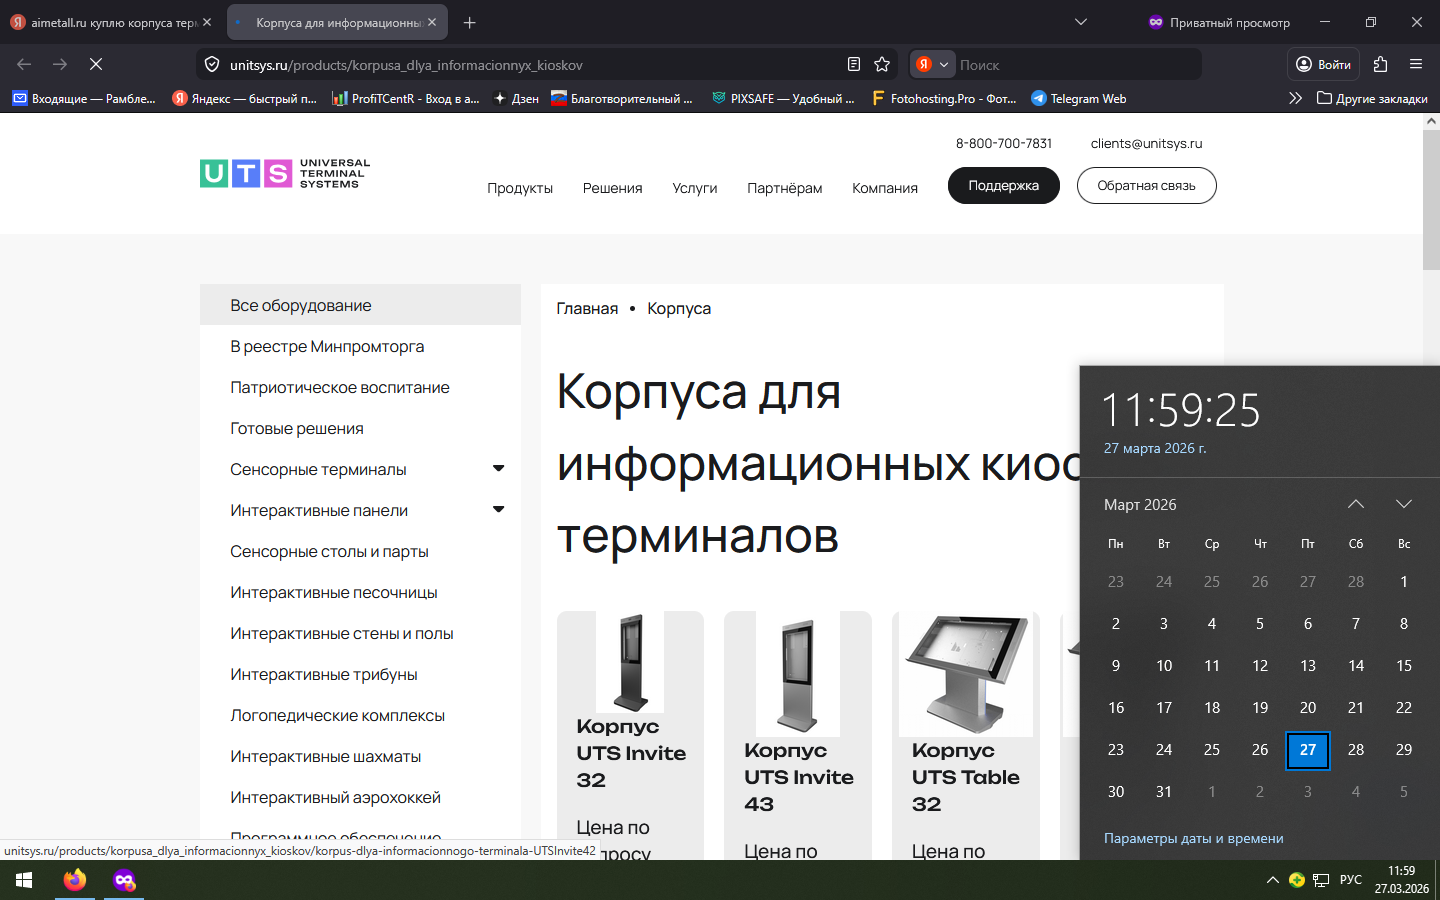Open Firefox hamburger application menu
The height and width of the screenshot is (900, 1440).
[1416, 64]
